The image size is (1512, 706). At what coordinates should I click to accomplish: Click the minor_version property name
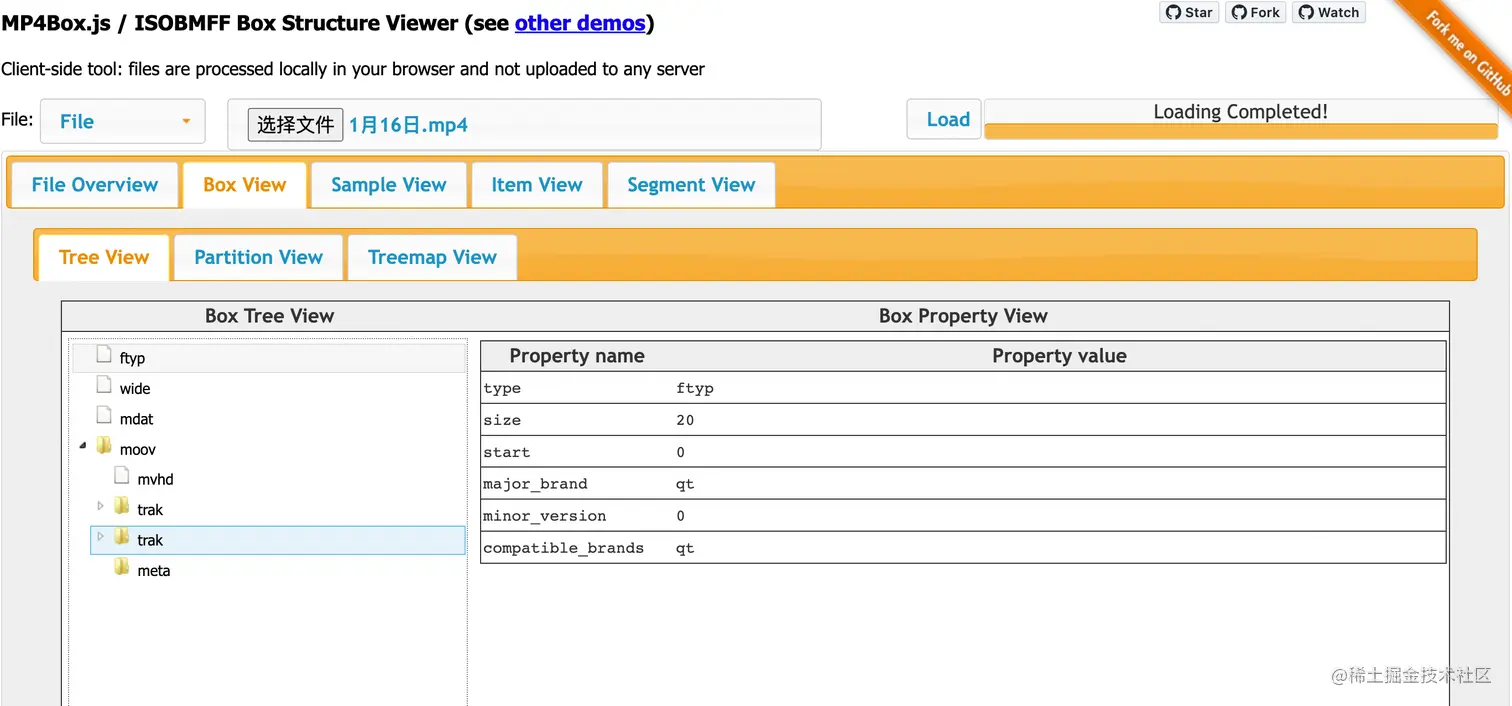[544, 516]
